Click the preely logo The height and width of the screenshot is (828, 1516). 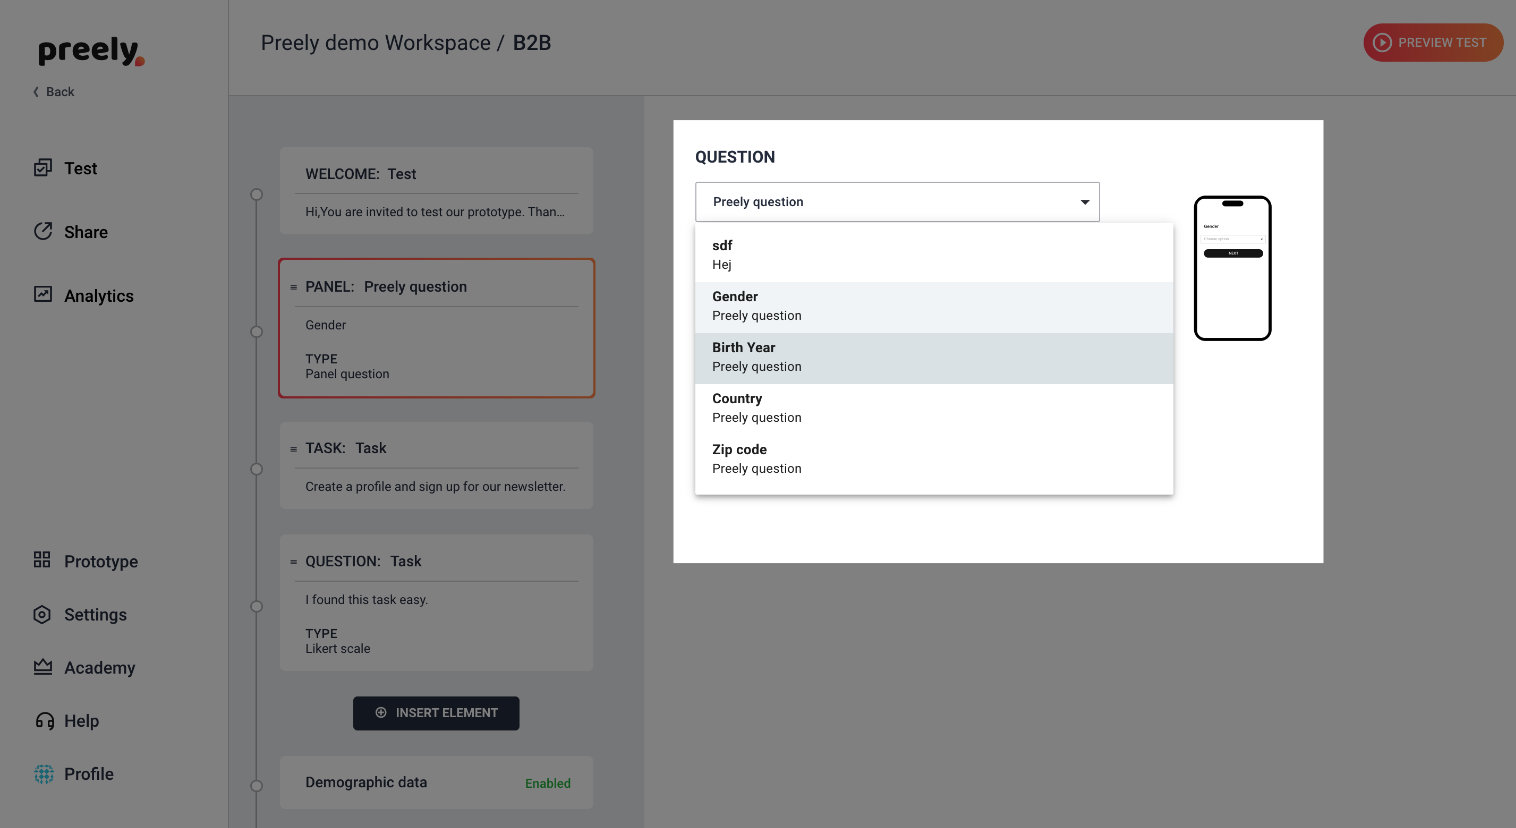pyautogui.click(x=91, y=51)
